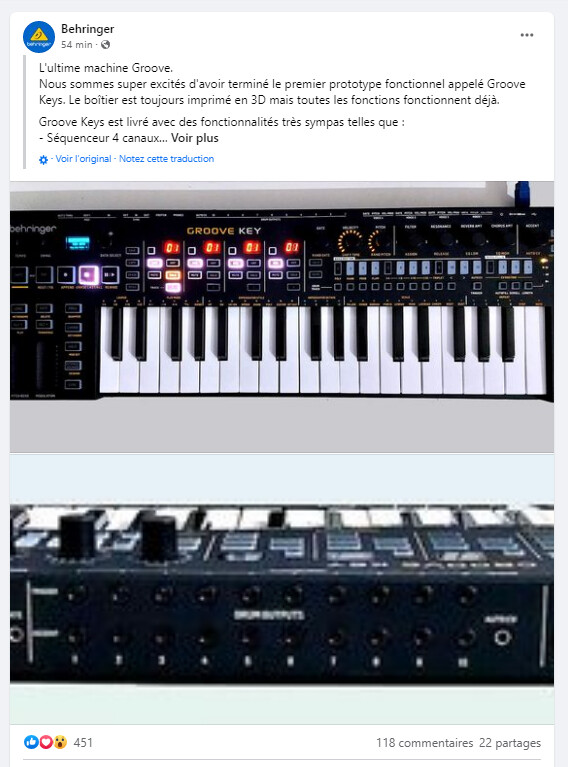Open the Behringer profile picture

click(39, 37)
